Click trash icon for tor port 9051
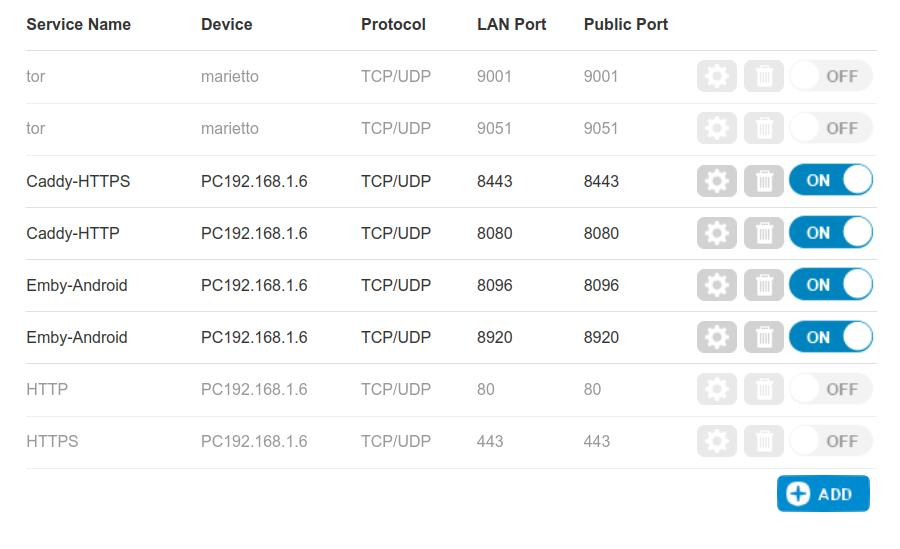The height and width of the screenshot is (549, 900). pyautogui.click(x=763, y=128)
